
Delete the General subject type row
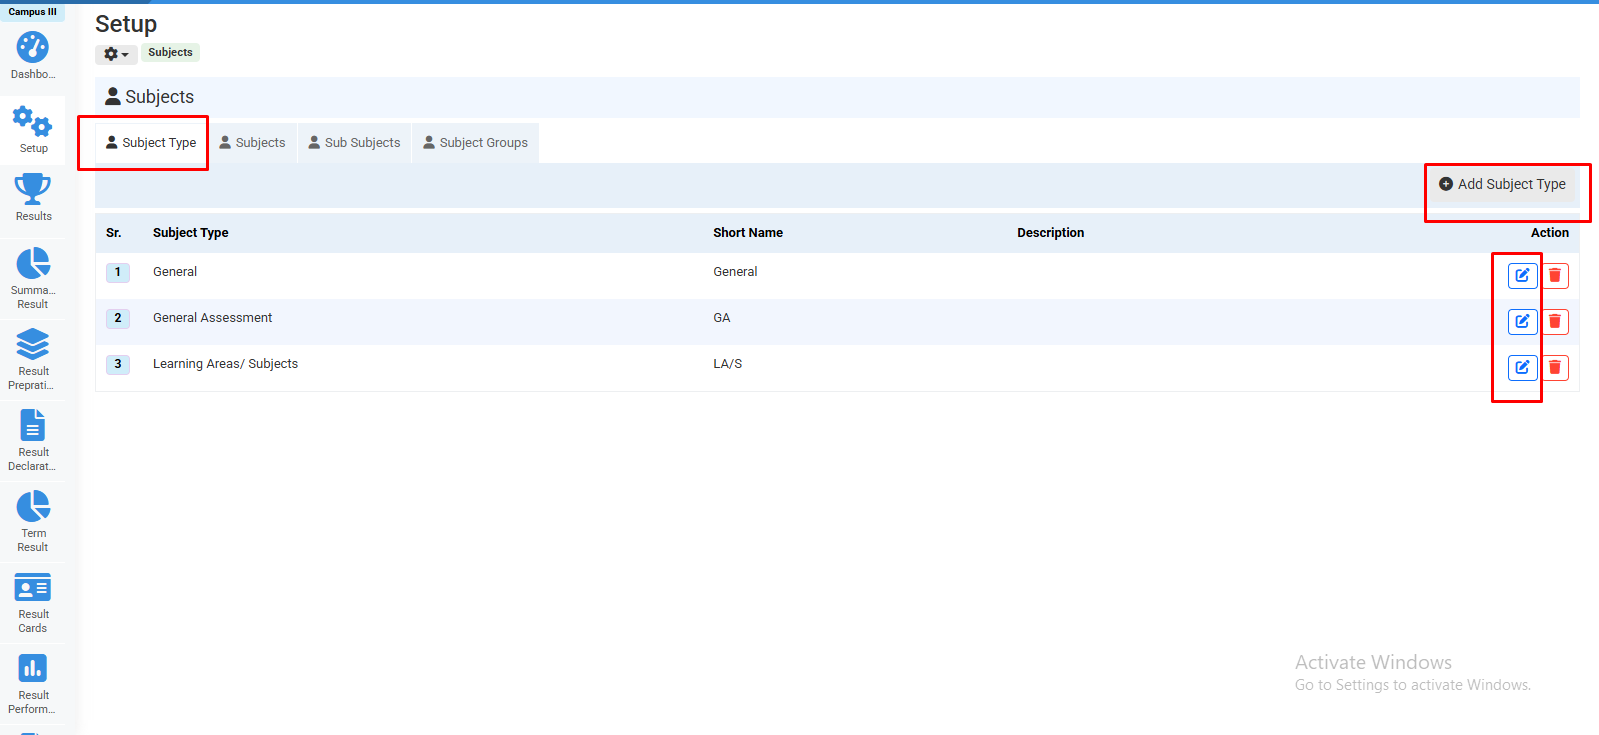click(x=1555, y=275)
